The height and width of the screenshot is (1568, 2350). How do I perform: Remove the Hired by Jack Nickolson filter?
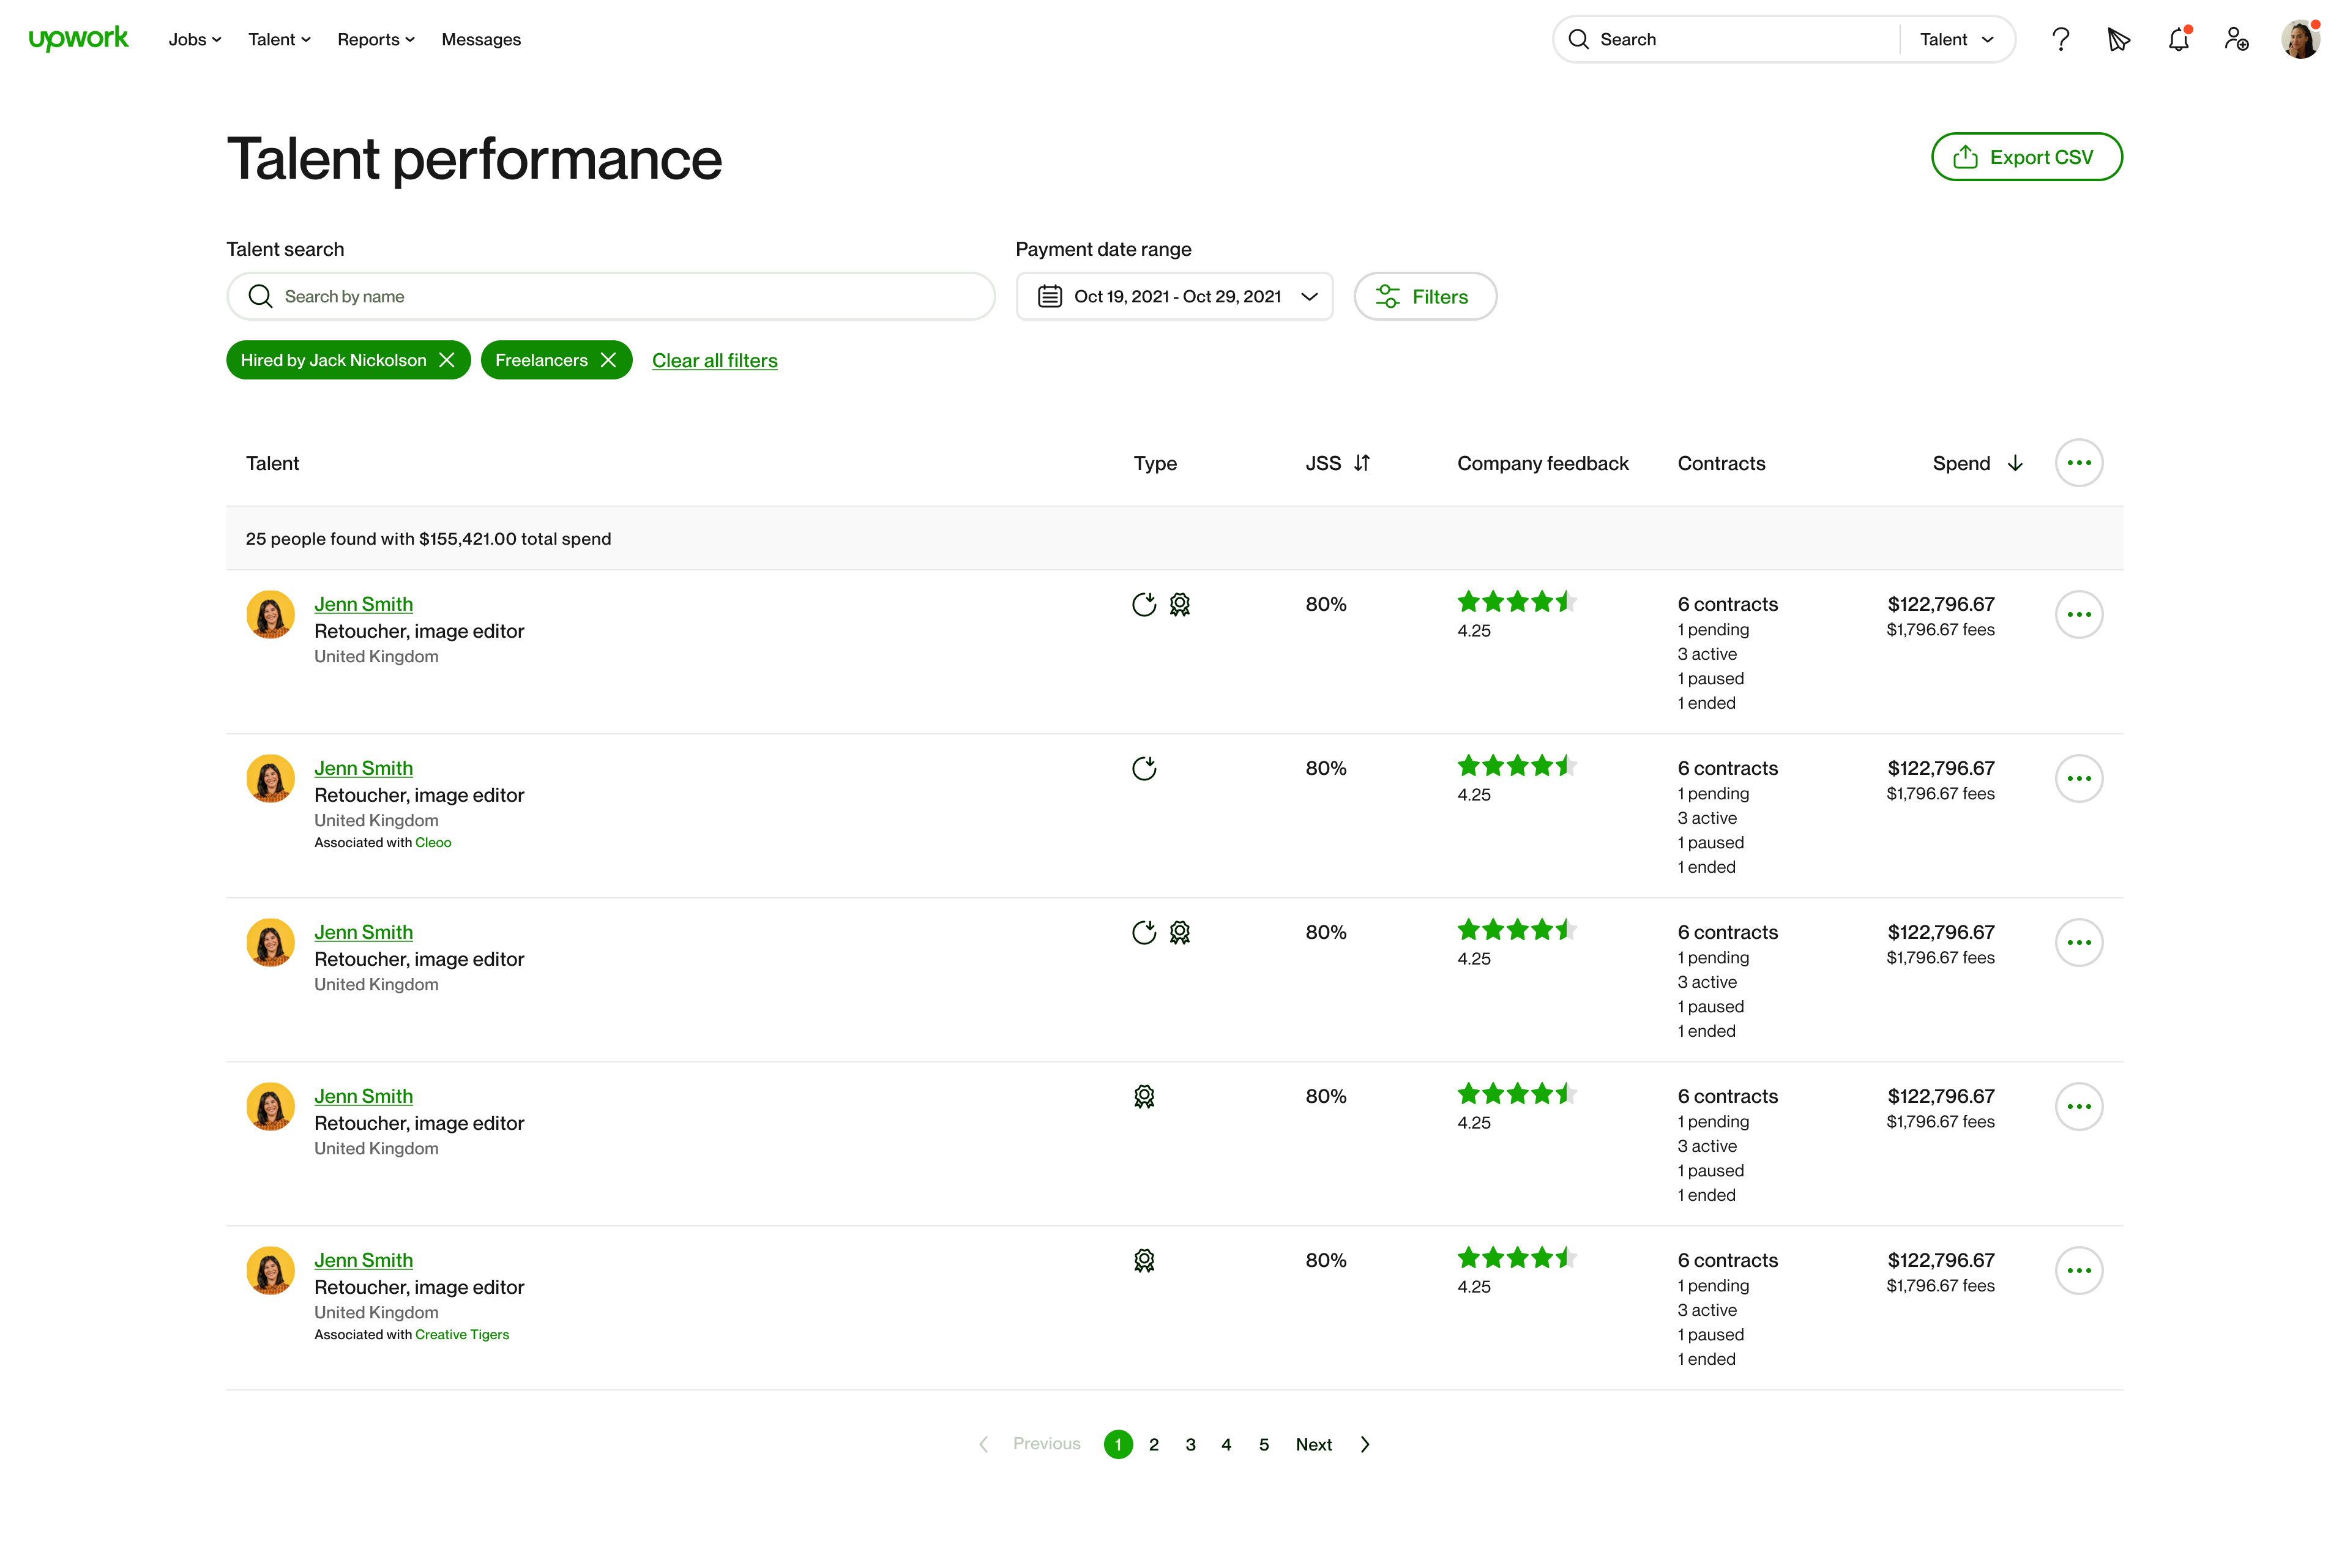(447, 360)
